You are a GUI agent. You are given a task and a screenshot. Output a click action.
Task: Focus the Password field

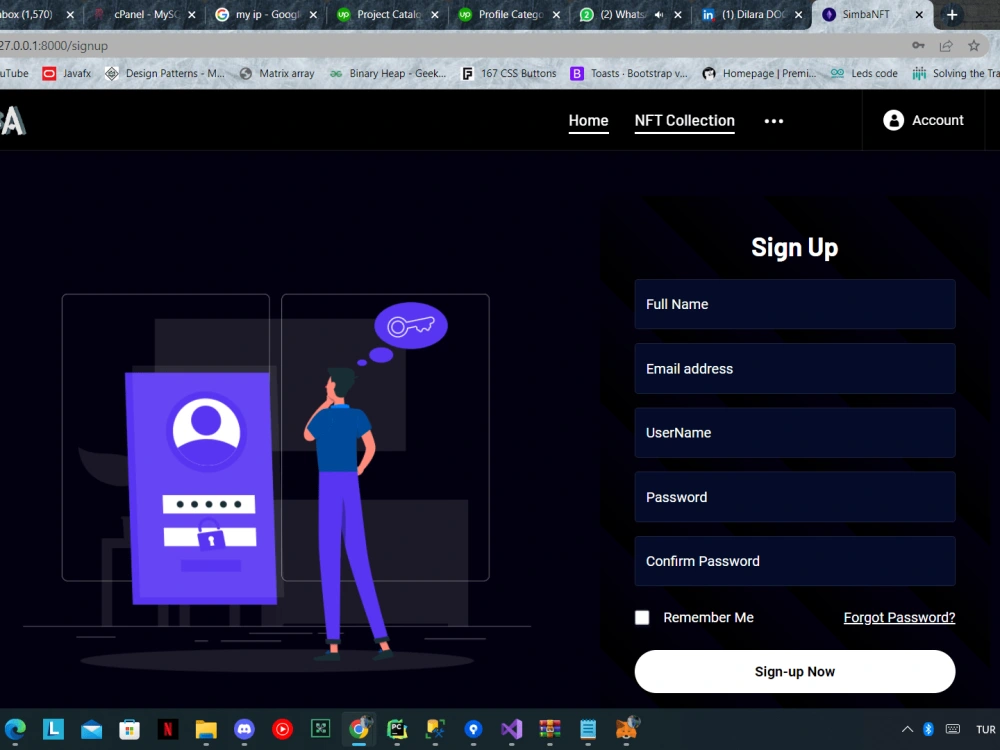click(795, 497)
